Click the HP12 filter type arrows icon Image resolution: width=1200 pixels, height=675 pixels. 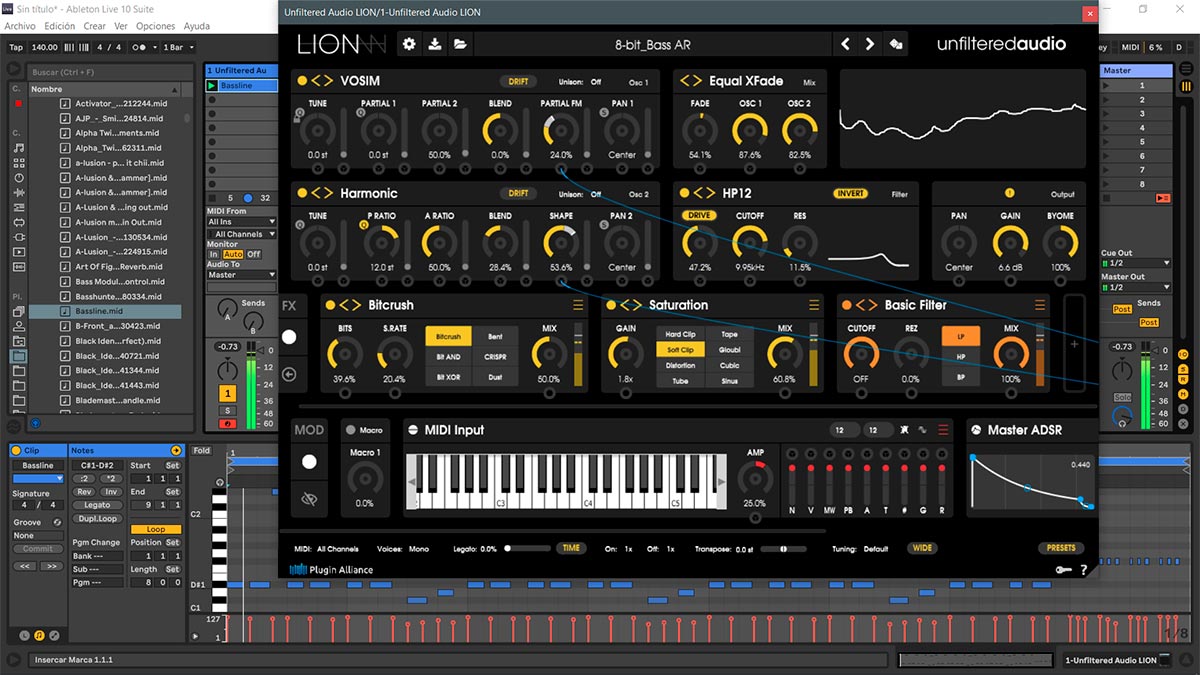click(705, 193)
